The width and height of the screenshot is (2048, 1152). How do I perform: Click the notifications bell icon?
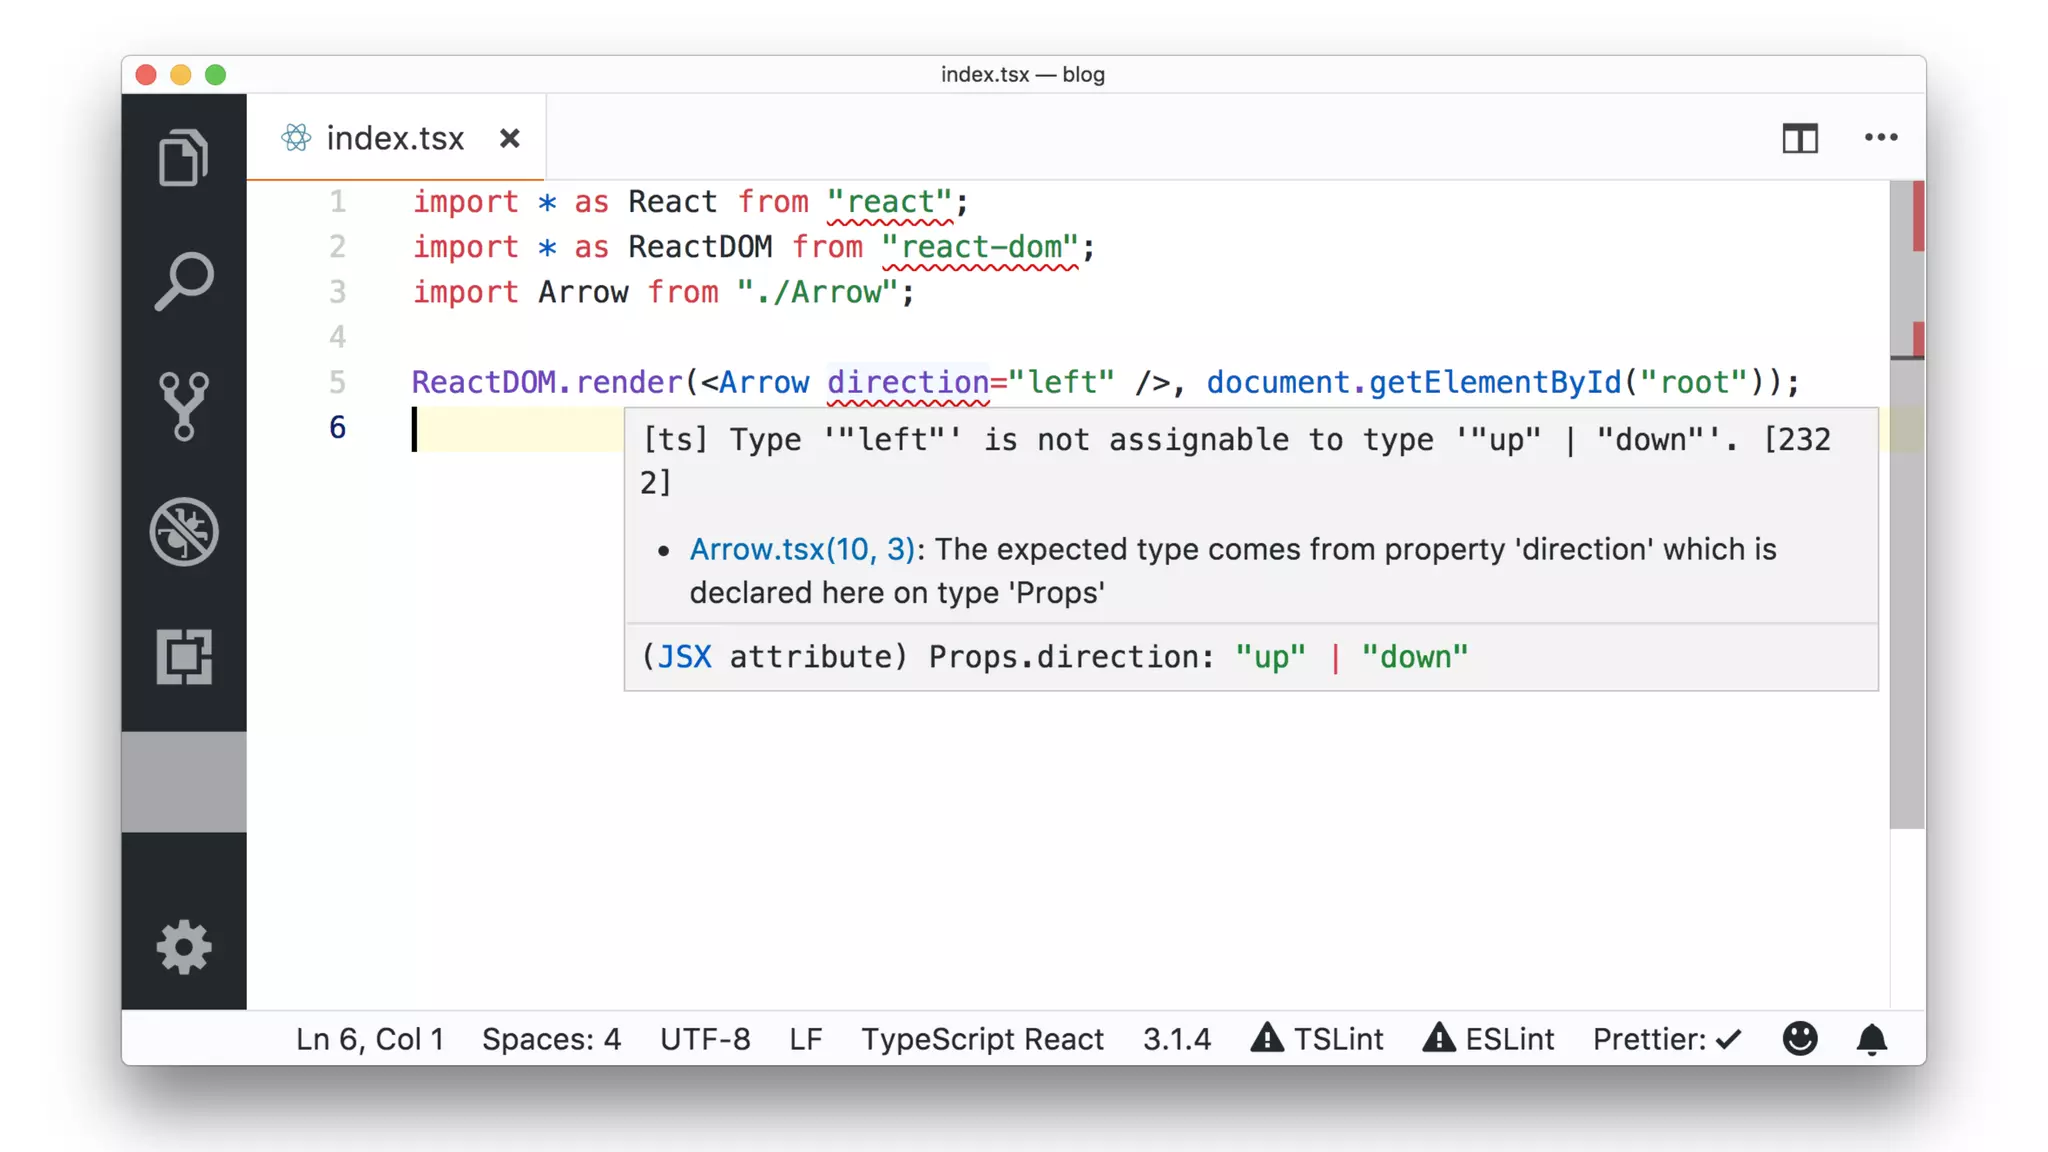click(x=1871, y=1040)
